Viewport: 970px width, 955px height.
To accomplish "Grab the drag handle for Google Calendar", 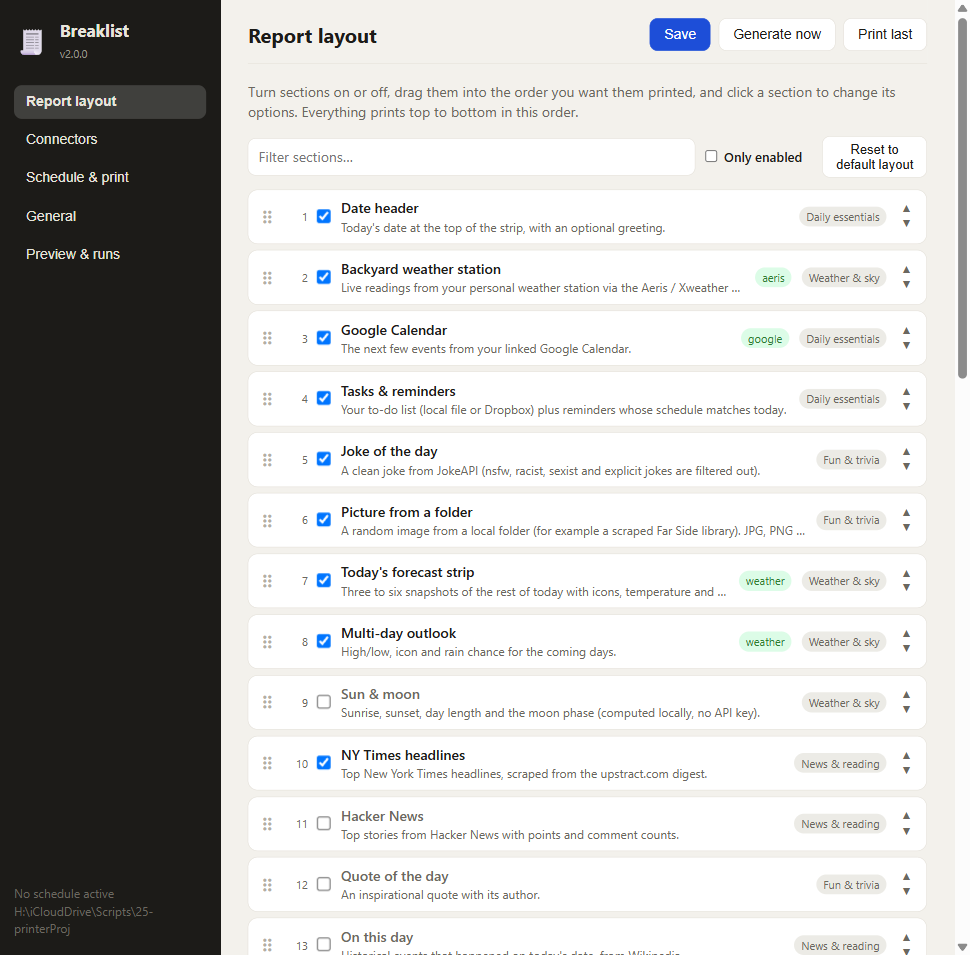I will click(267, 338).
